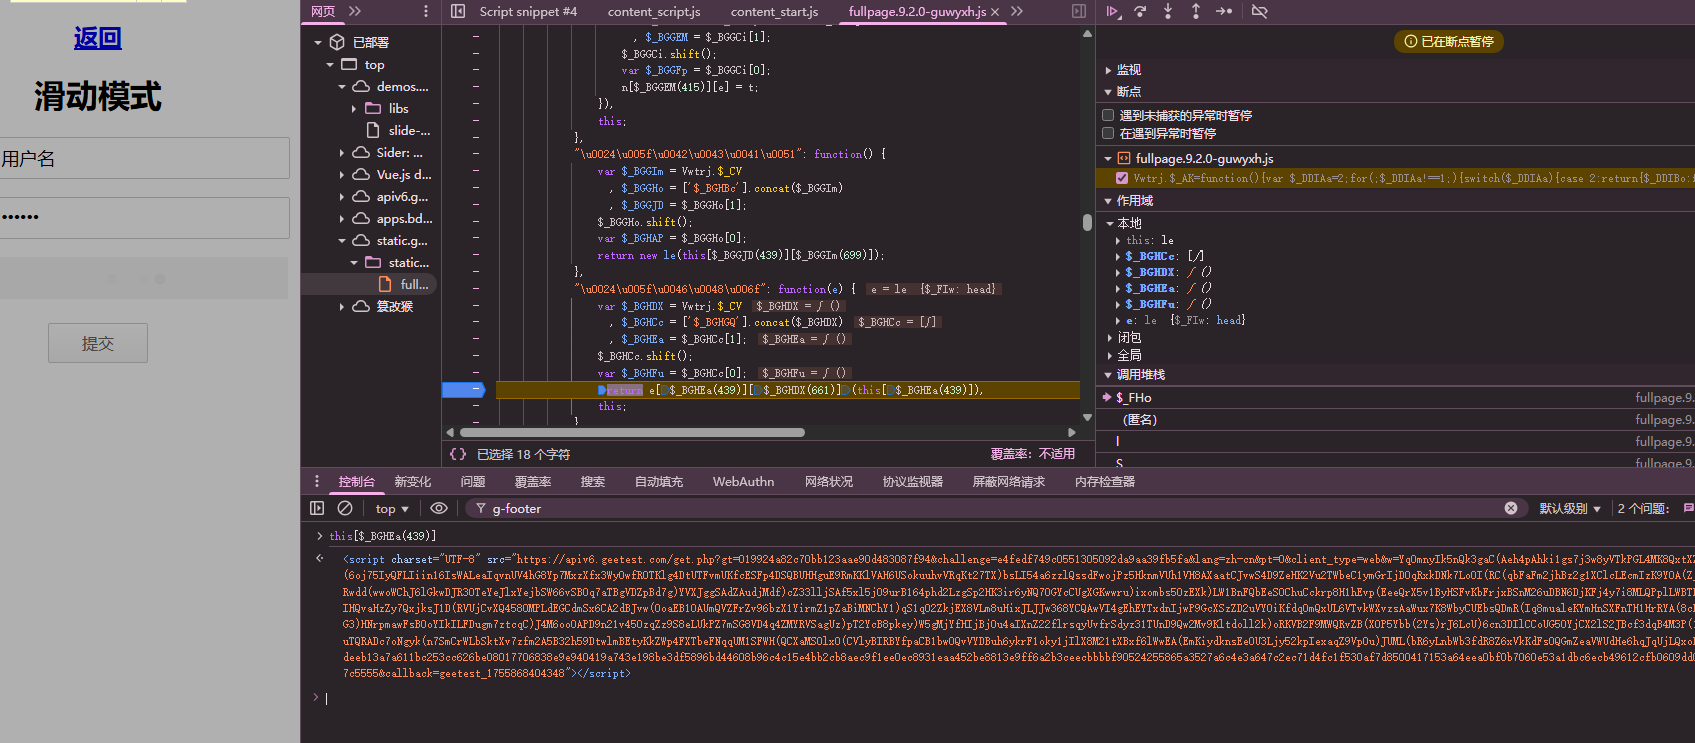Open the WebAuthn drawer tab
Screen dimensions: 1695x743
[743, 481]
